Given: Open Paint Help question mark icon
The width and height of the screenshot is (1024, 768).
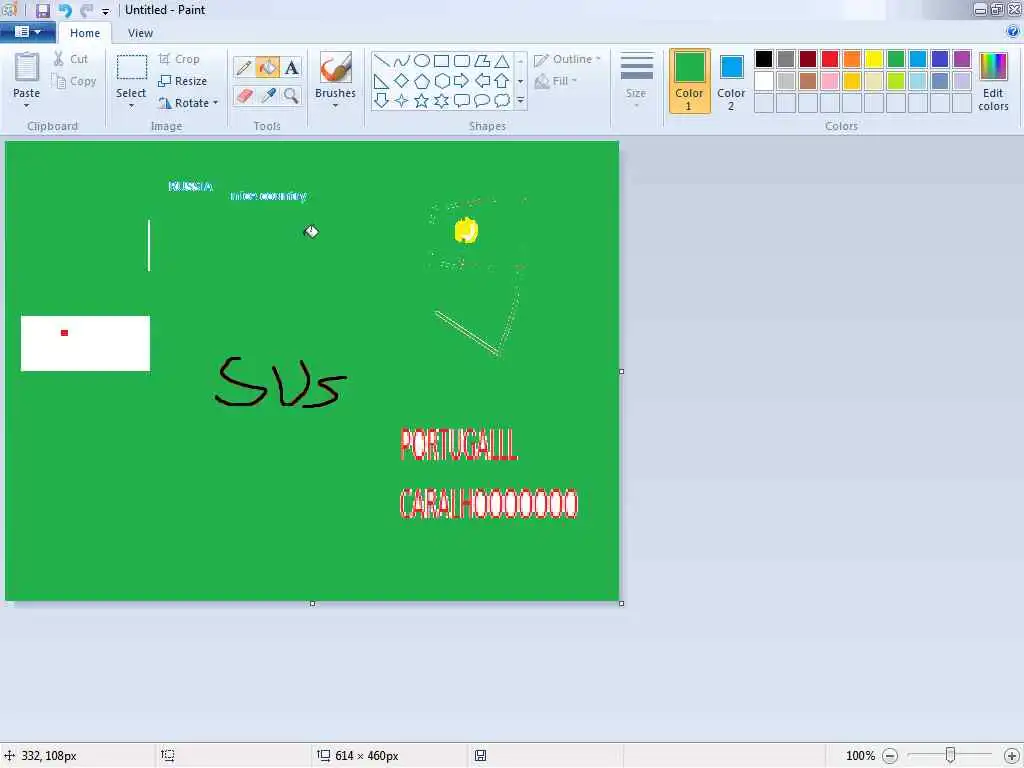Looking at the screenshot, I should pos(1013,31).
